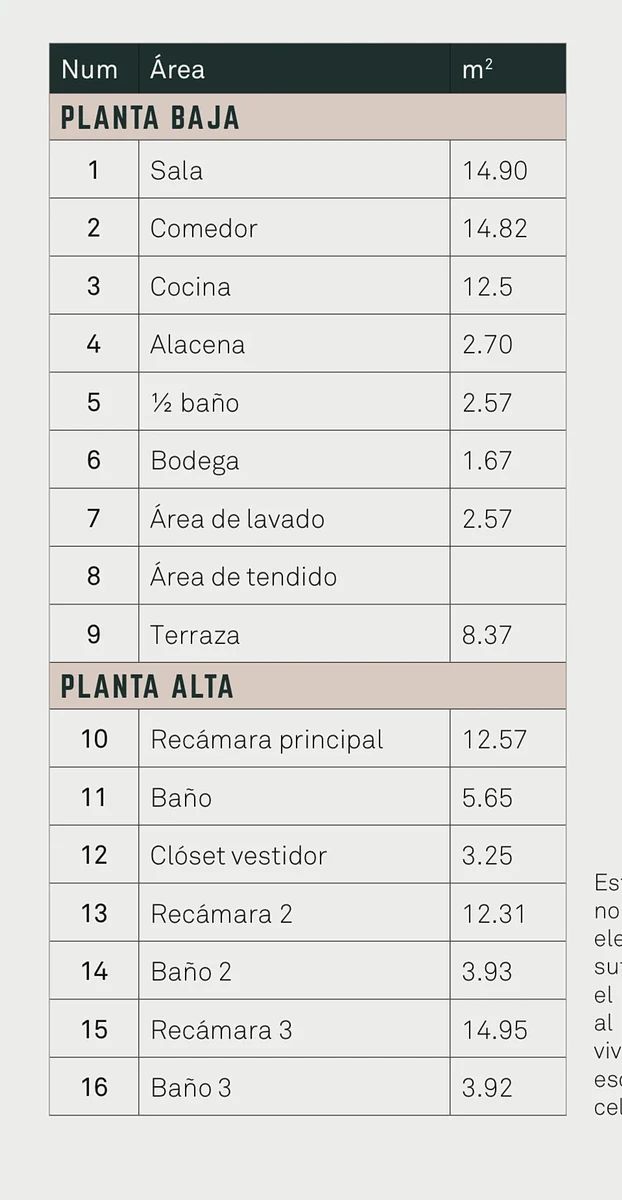Select the Comedor area entry
The image size is (622, 1200).
point(204,228)
